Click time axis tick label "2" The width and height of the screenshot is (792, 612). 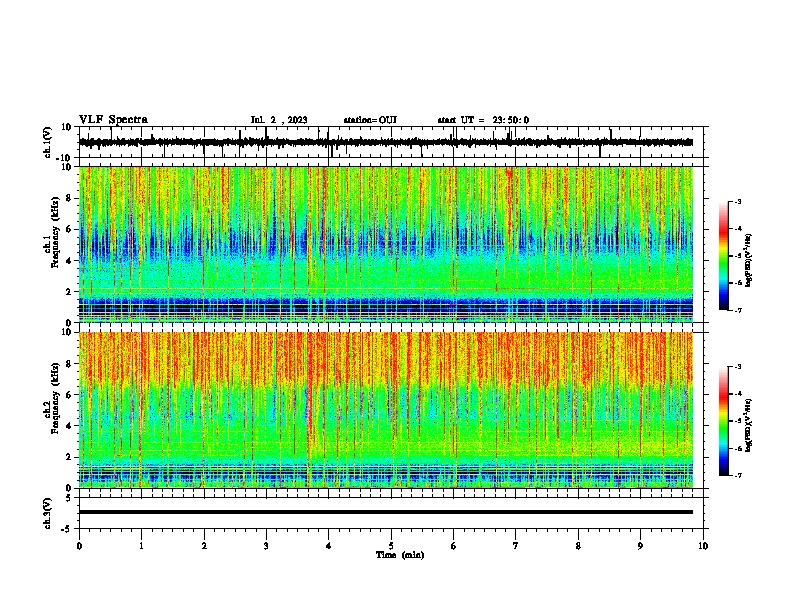click(x=204, y=546)
